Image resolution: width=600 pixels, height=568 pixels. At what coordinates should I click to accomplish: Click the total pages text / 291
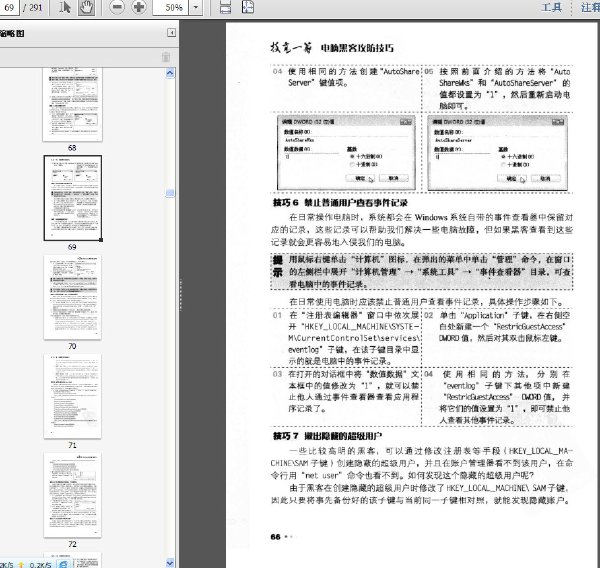33,7
